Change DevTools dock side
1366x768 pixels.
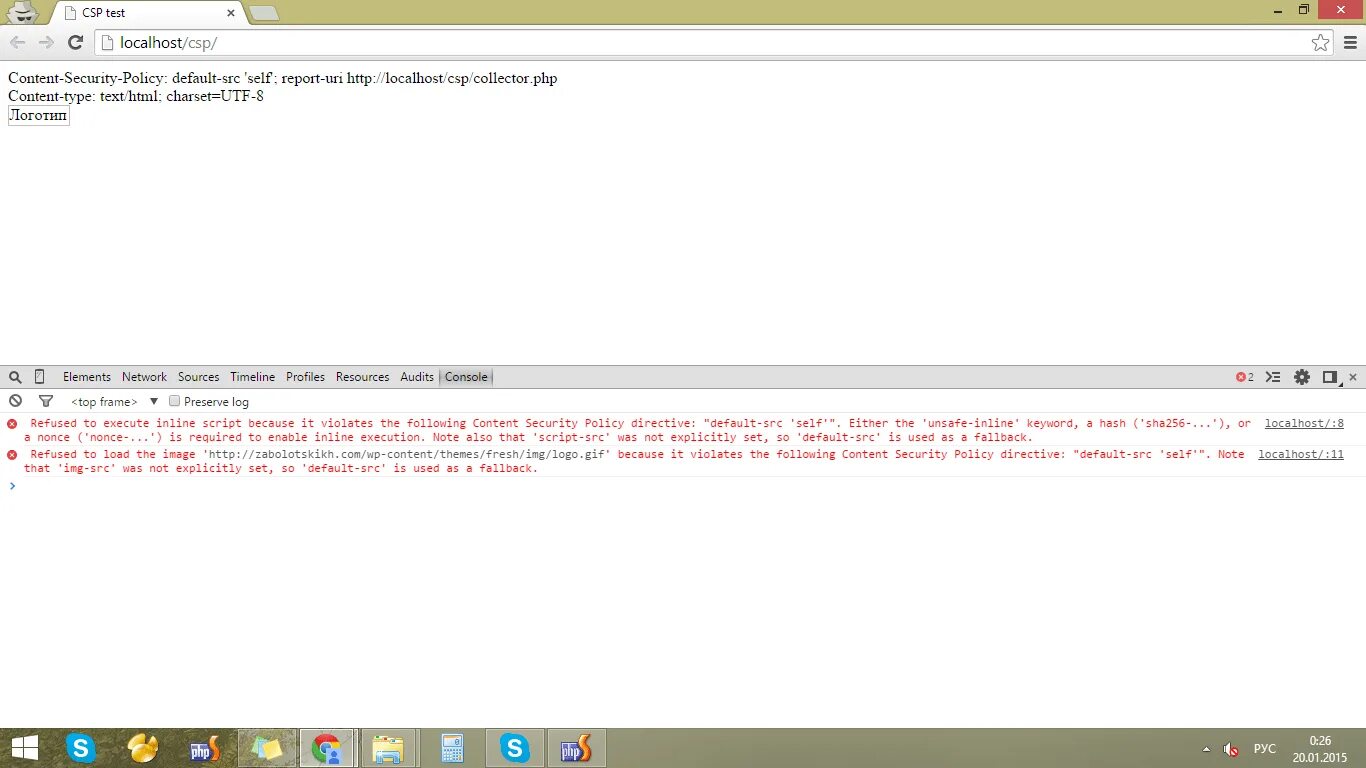[x=1330, y=377]
